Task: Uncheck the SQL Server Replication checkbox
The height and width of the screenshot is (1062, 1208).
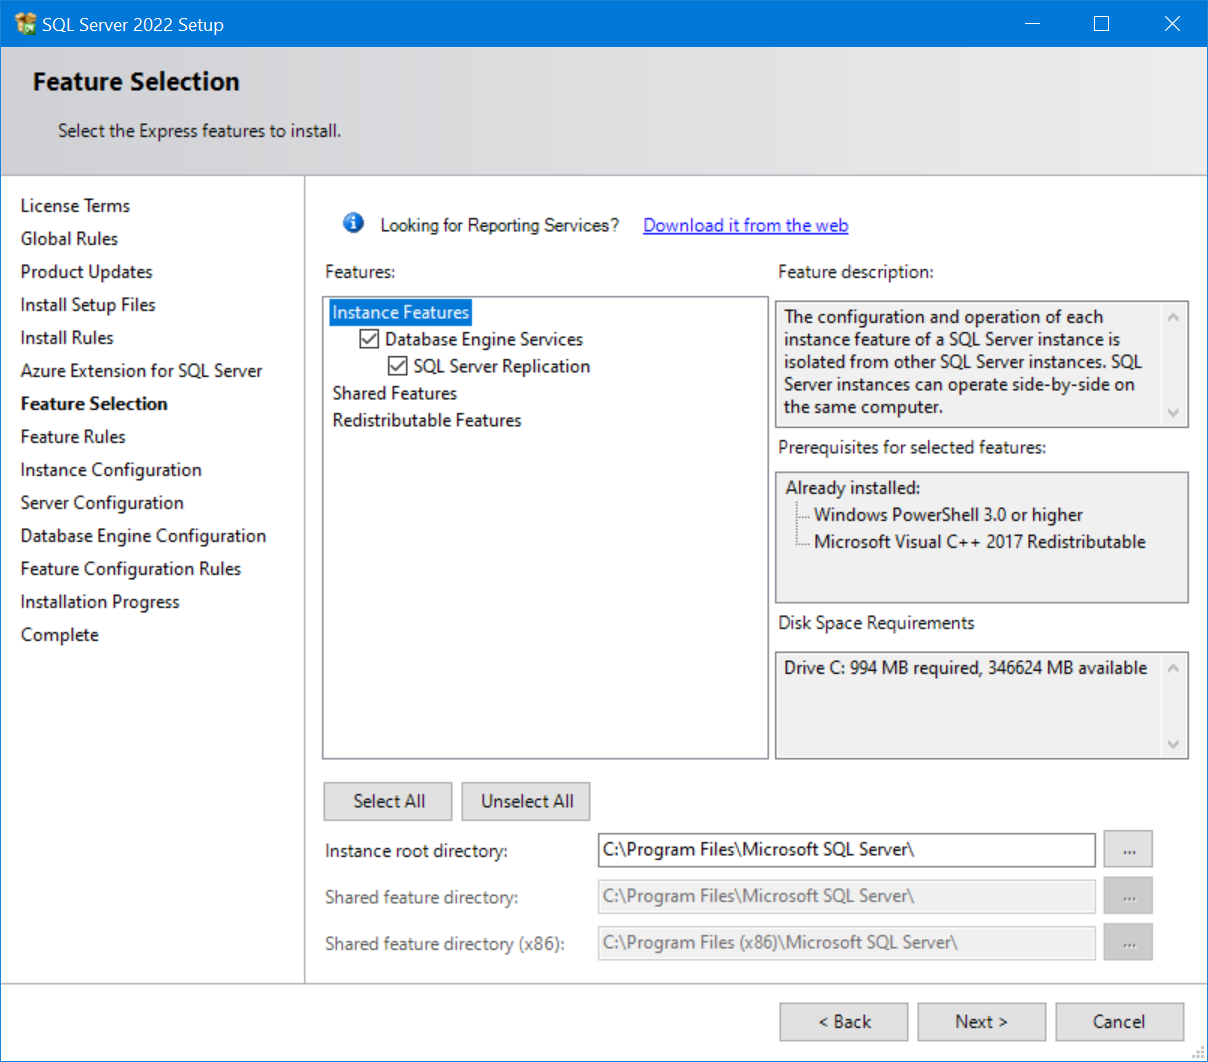Action: [x=397, y=366]
